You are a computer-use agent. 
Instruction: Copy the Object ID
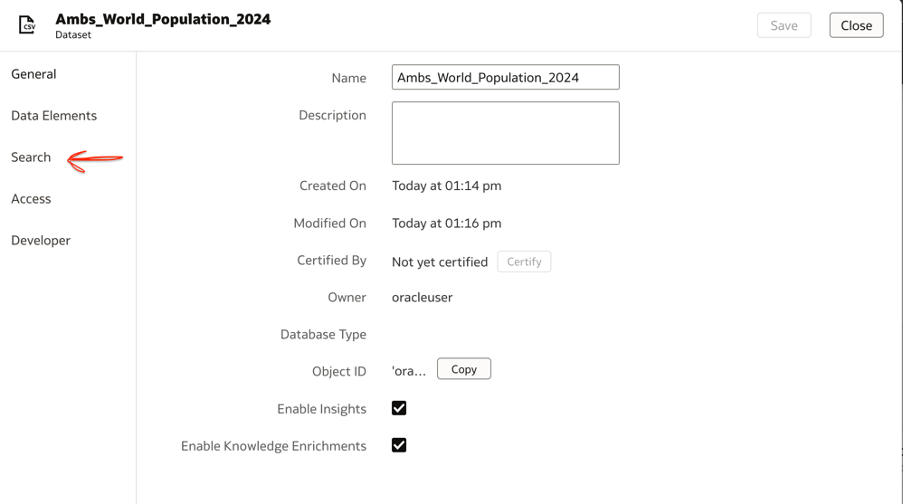pos(464,369)
